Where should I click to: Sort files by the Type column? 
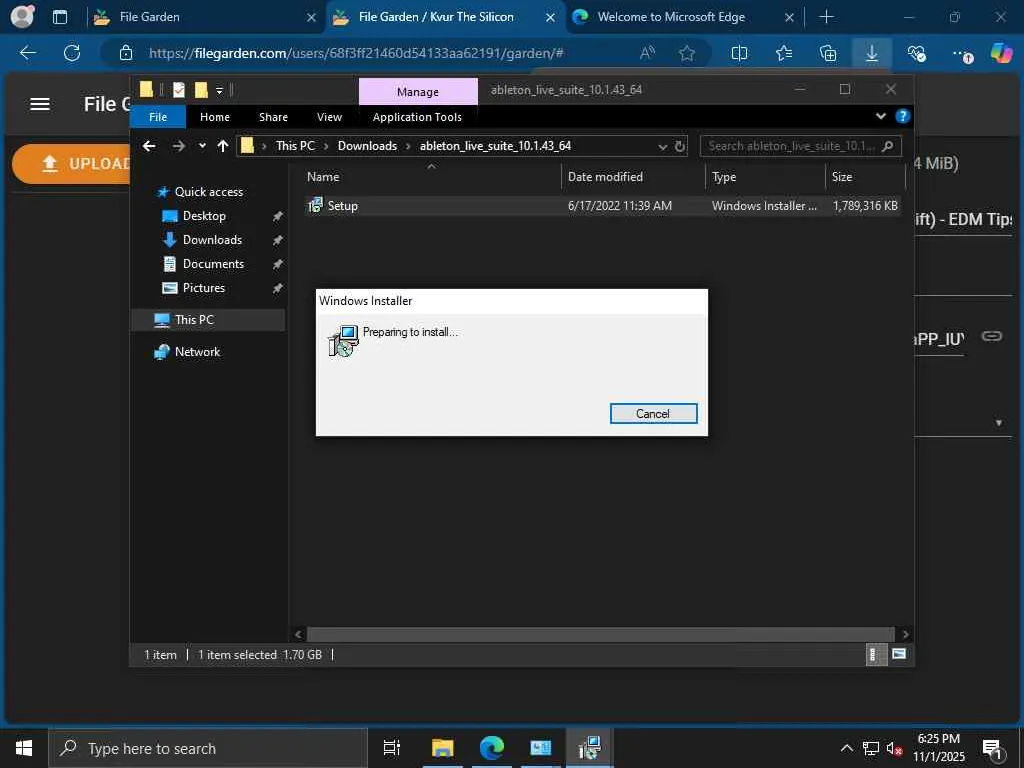click(x=765, y=177)
